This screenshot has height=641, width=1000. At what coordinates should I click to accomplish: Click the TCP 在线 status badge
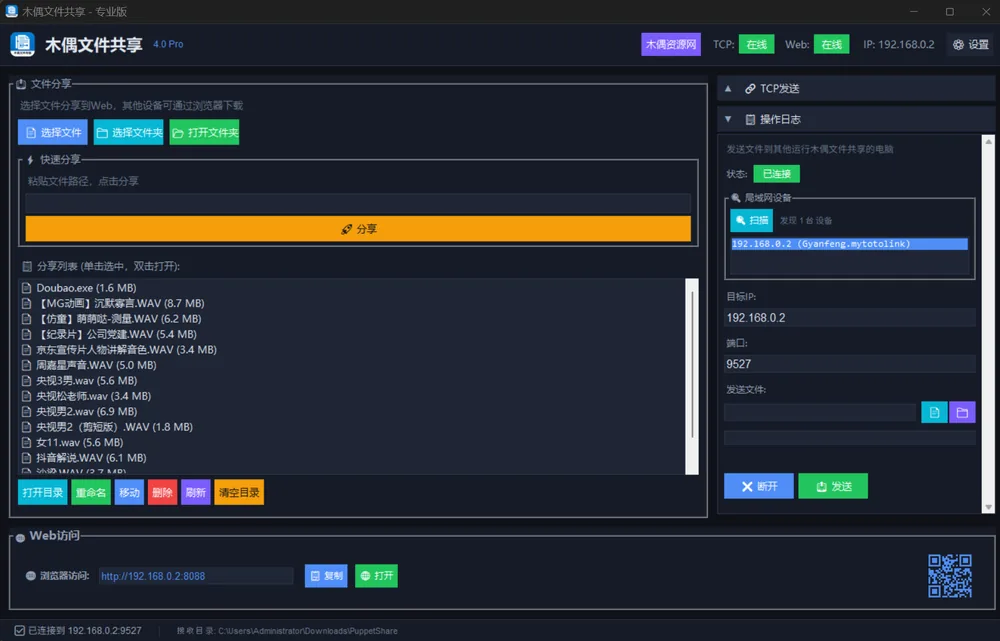click(x=756, y=45)
